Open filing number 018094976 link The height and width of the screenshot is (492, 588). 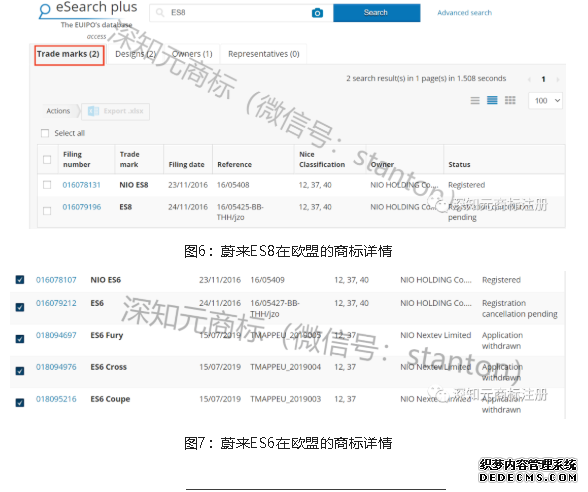(x=56, y=367)
